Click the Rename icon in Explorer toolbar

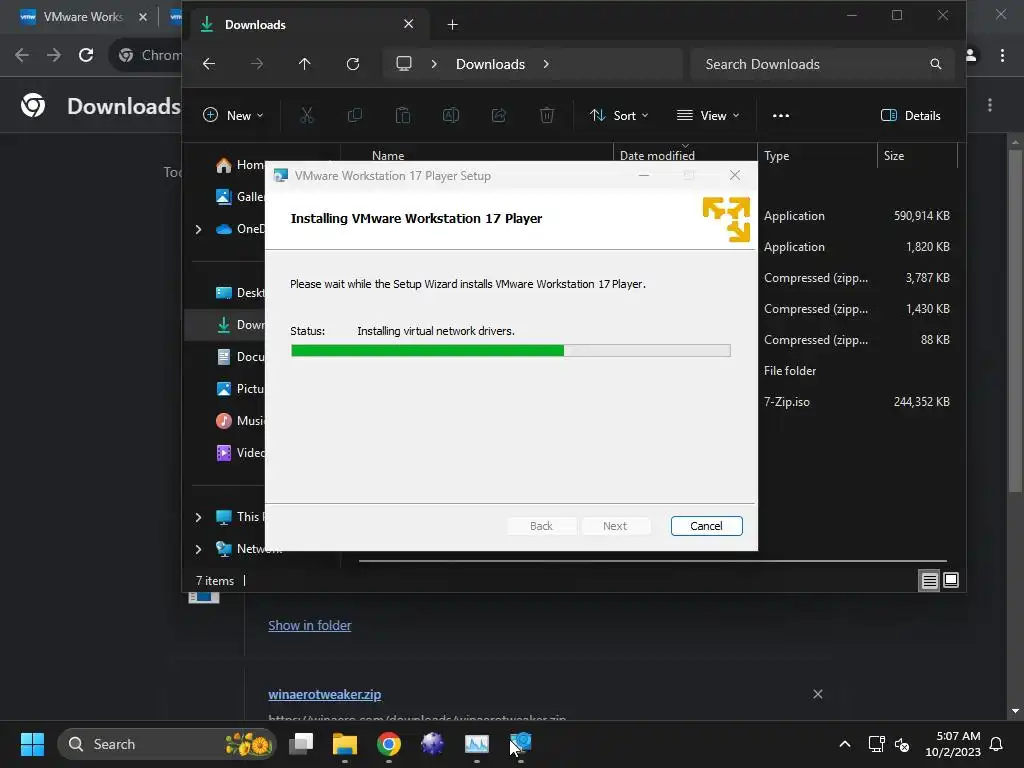click(x=451, y=116)
